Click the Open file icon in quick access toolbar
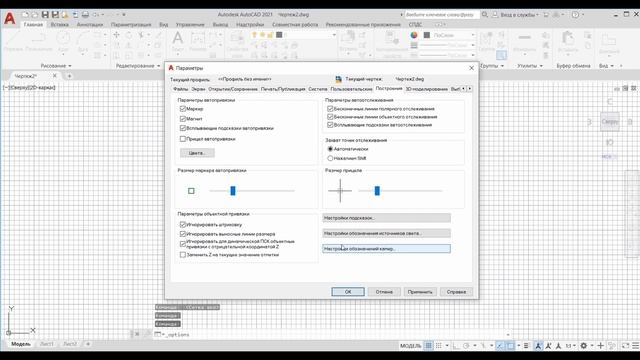Screen dimensions: 640x360 [x=35, y=15]
